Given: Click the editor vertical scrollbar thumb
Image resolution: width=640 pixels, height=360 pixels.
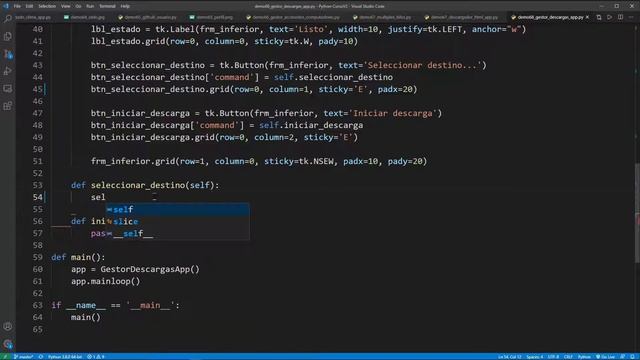Looking at the screenshot, I should (x=637, y=212).
